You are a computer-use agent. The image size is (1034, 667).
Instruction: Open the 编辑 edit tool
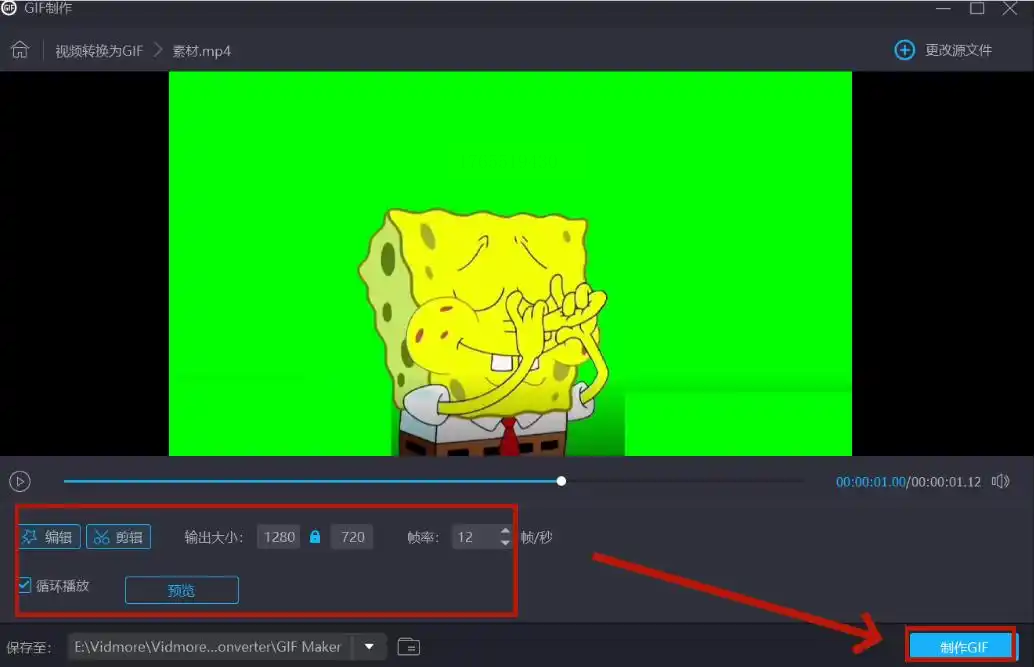coord(49,537)
